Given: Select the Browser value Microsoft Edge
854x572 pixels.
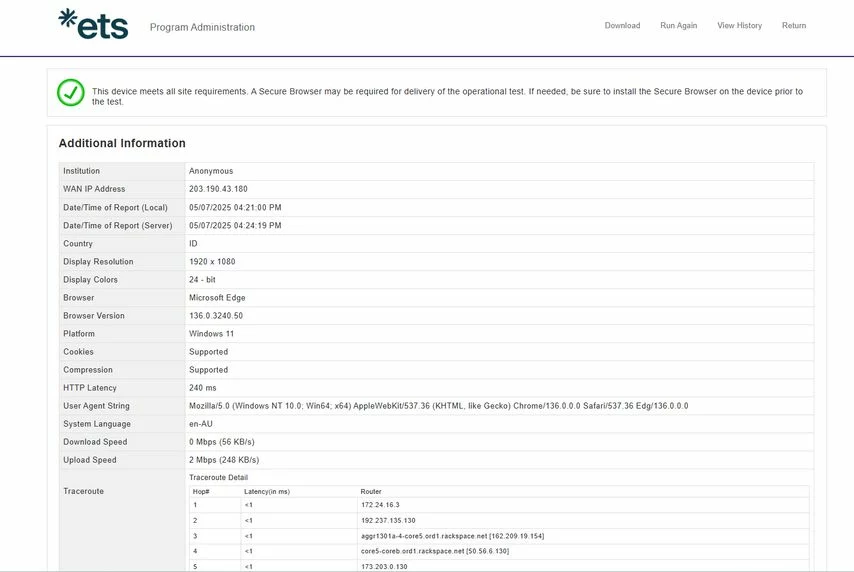Looking at the screenshot, I should [x=217, y=298].
